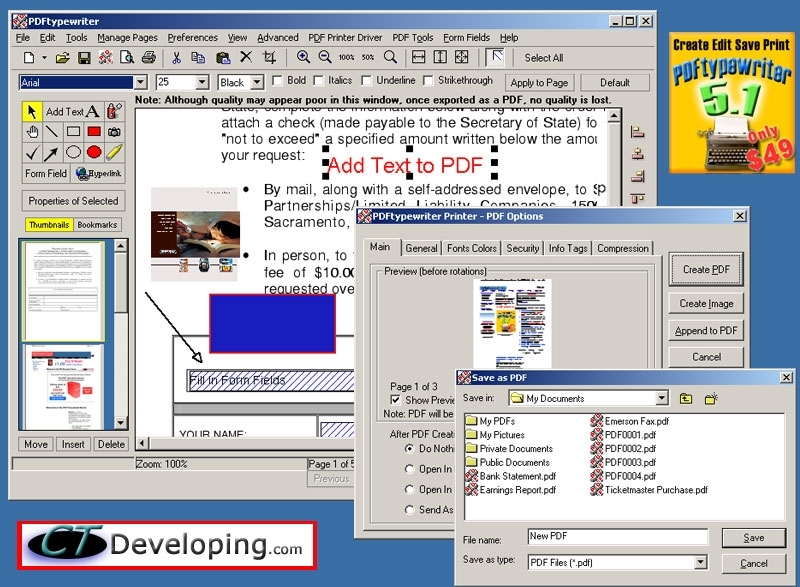Switch to the Security tab

click(x=522, y=248)
